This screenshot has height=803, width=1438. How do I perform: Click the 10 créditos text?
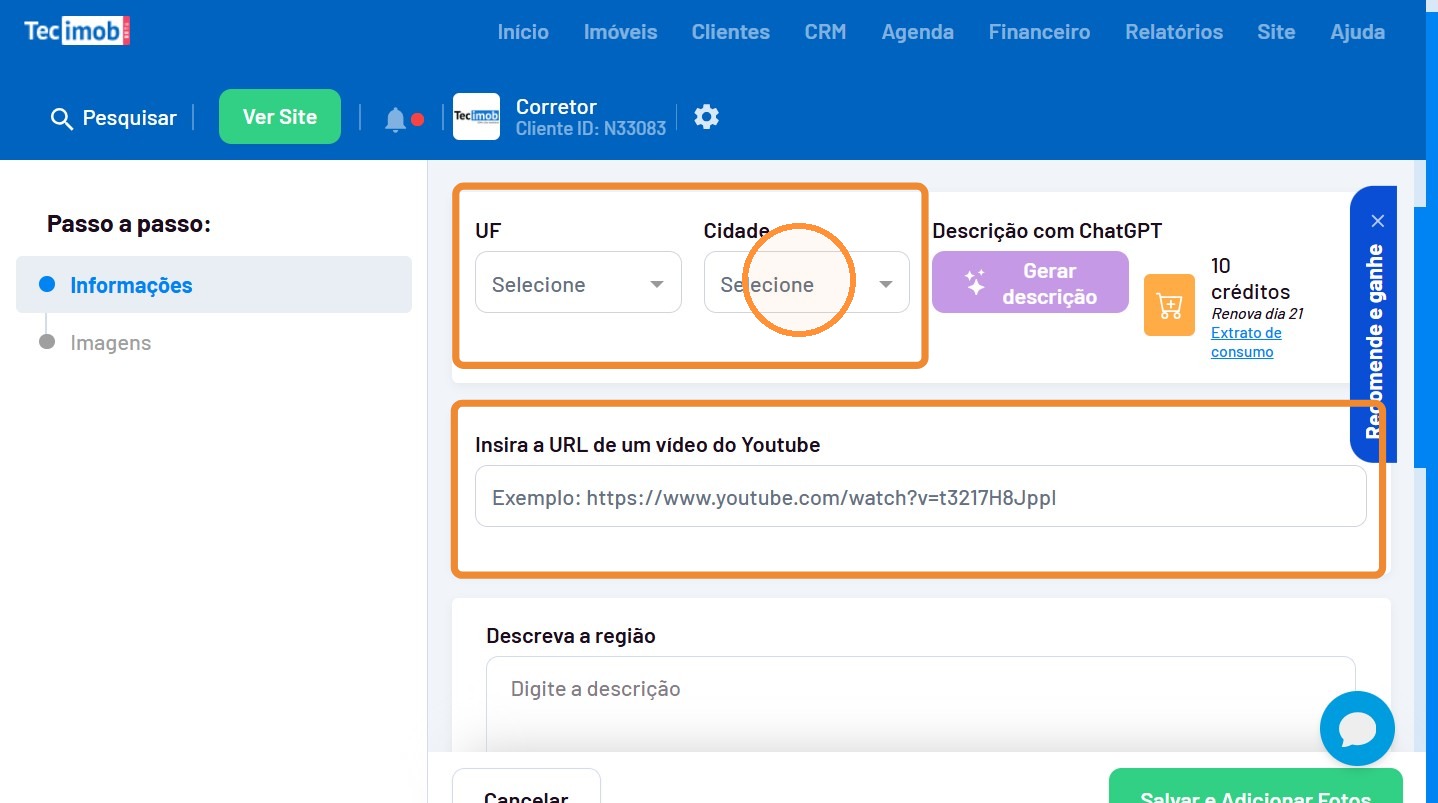(x=1250, y=279)
